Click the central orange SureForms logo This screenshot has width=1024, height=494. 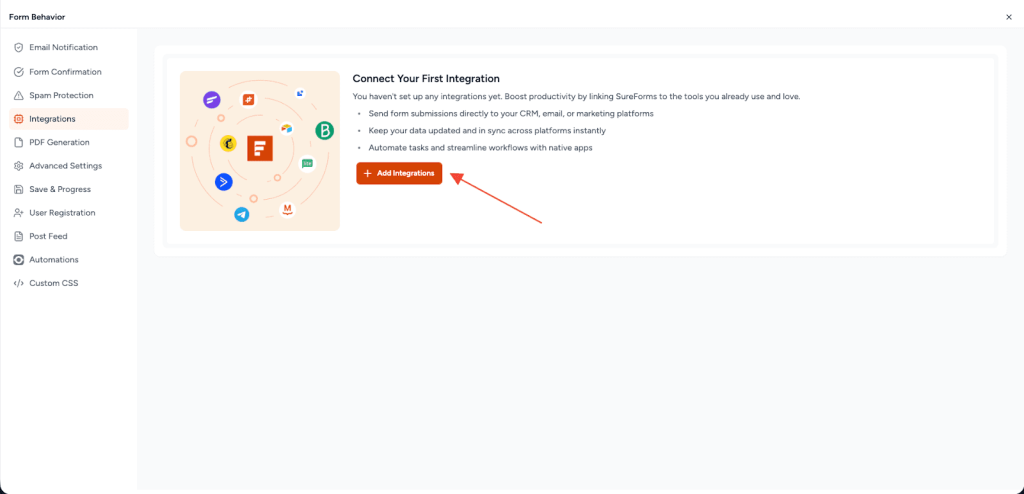[260, 150]
